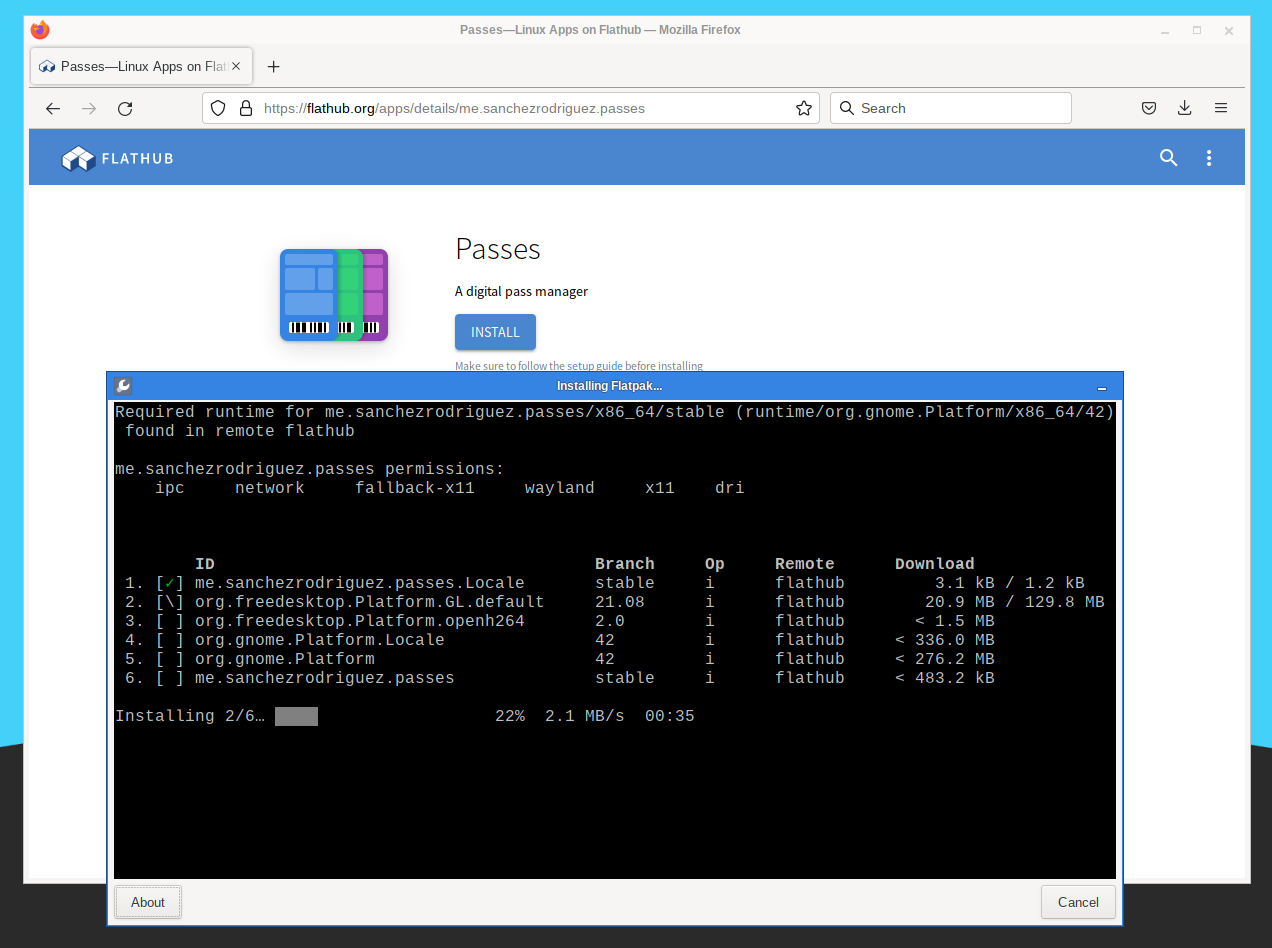Click the "20.9 MB / 129.8 MB" download size

(1015, 602)
